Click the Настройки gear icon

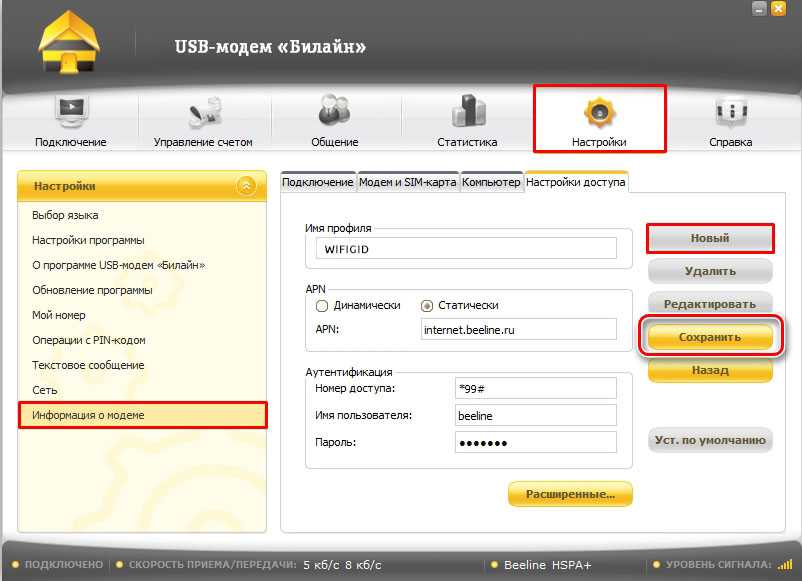[x=599, y=111]
